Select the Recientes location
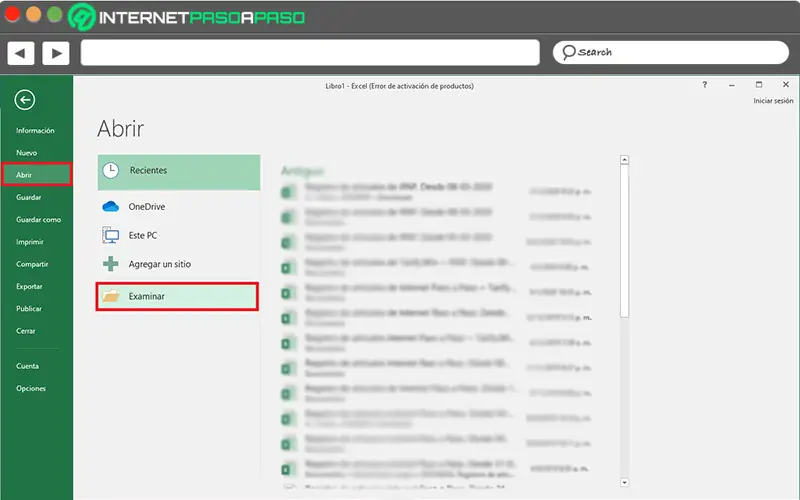Image resolution: width=800 pixels, height=500 pixels. pyautogui.click(x=179, y=172)
